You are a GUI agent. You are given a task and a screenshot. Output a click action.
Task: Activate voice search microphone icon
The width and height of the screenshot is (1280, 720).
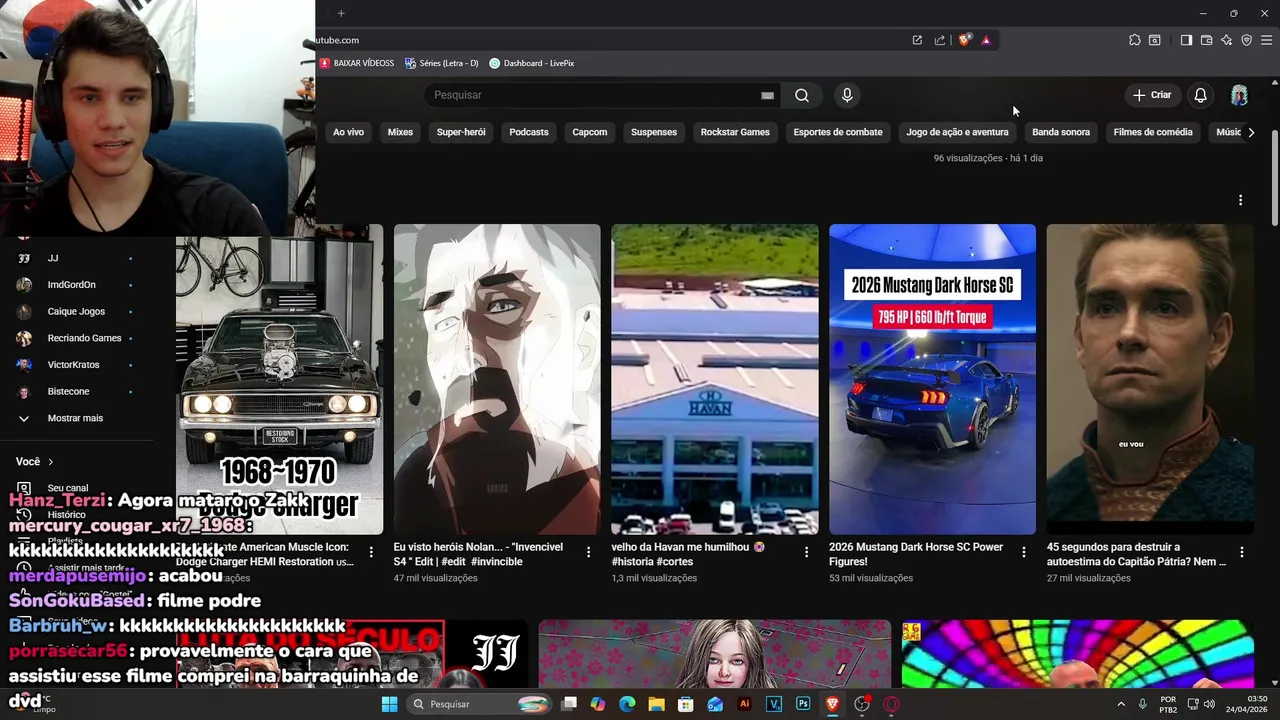pyautogui.click(x=847, y=95)
